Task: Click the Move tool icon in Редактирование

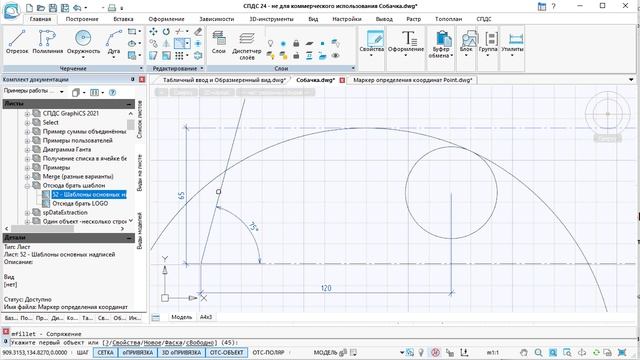Action: pos(153,31)
